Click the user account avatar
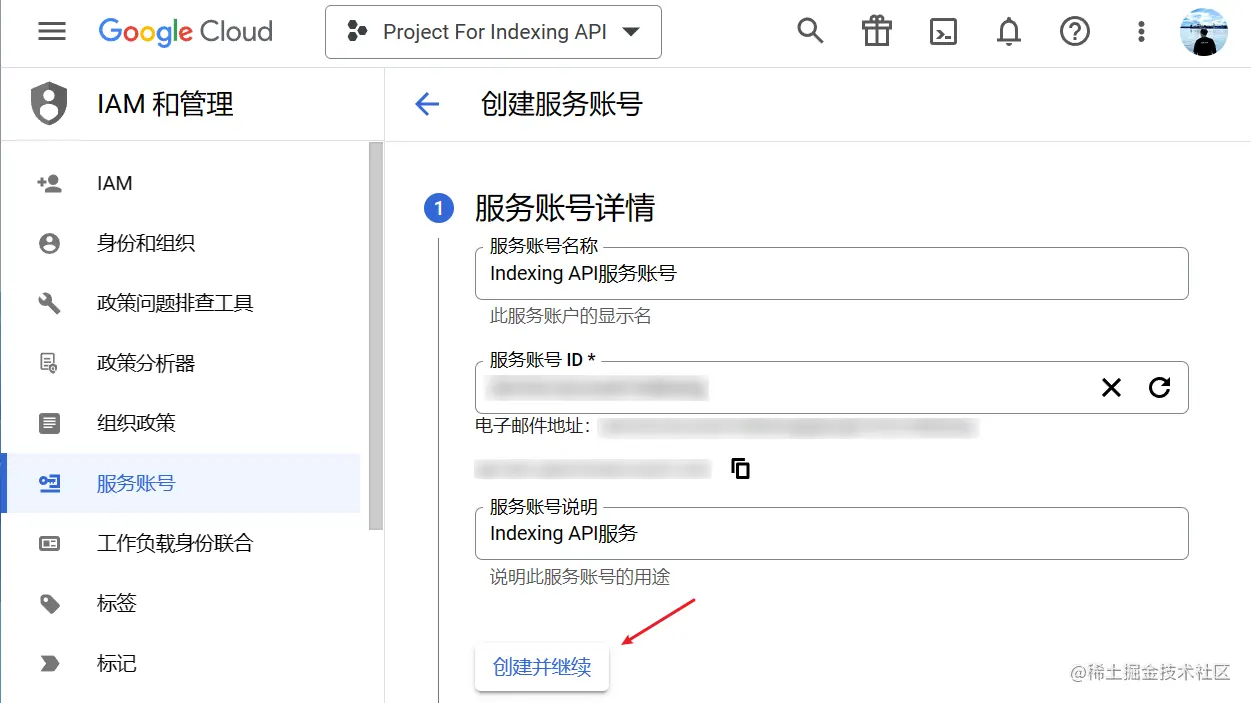 1204,32
